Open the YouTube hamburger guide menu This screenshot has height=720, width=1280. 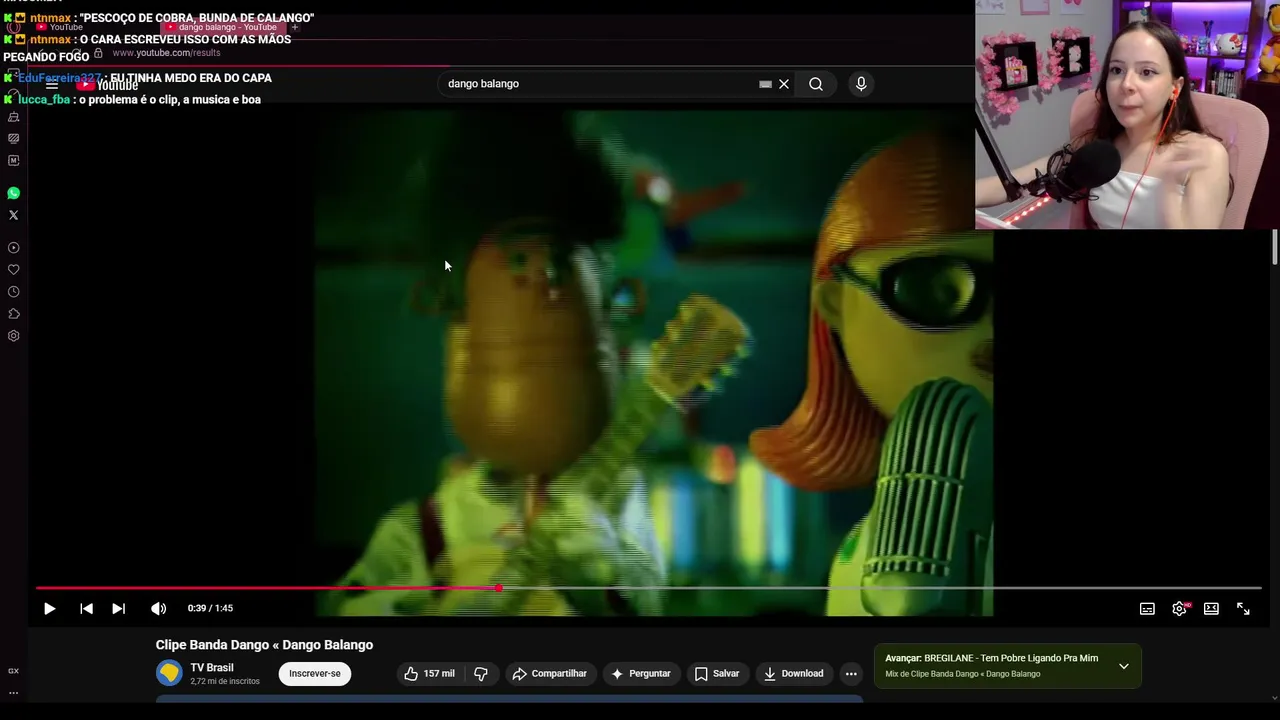click(x=52, y=85)
